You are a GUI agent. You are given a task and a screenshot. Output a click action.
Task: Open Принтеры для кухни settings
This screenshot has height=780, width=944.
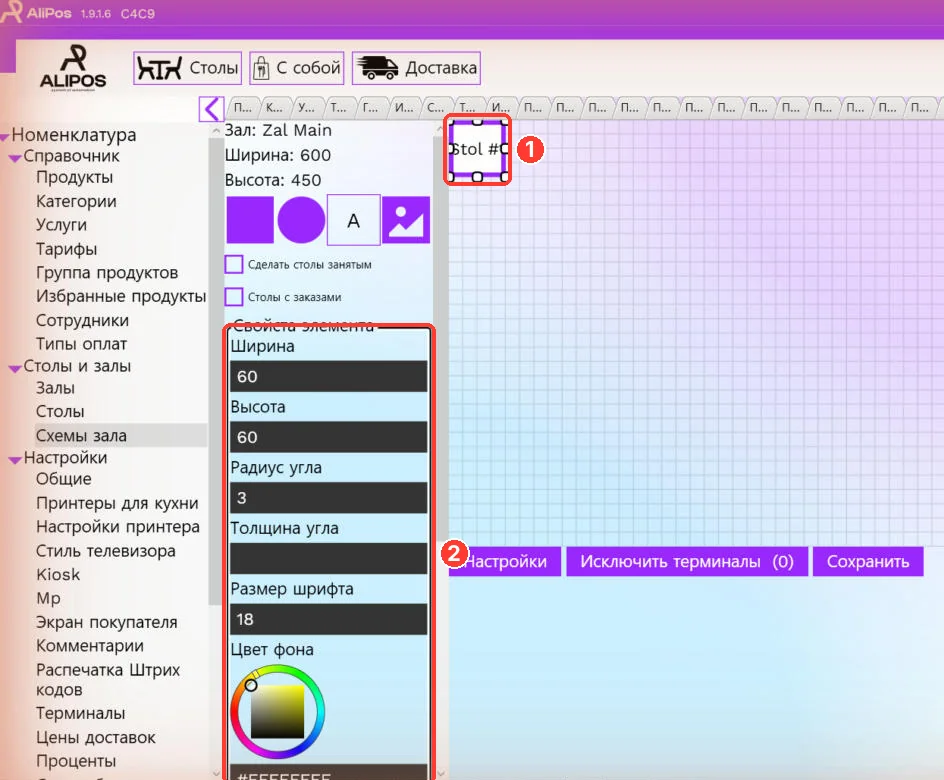click(117, 503)
